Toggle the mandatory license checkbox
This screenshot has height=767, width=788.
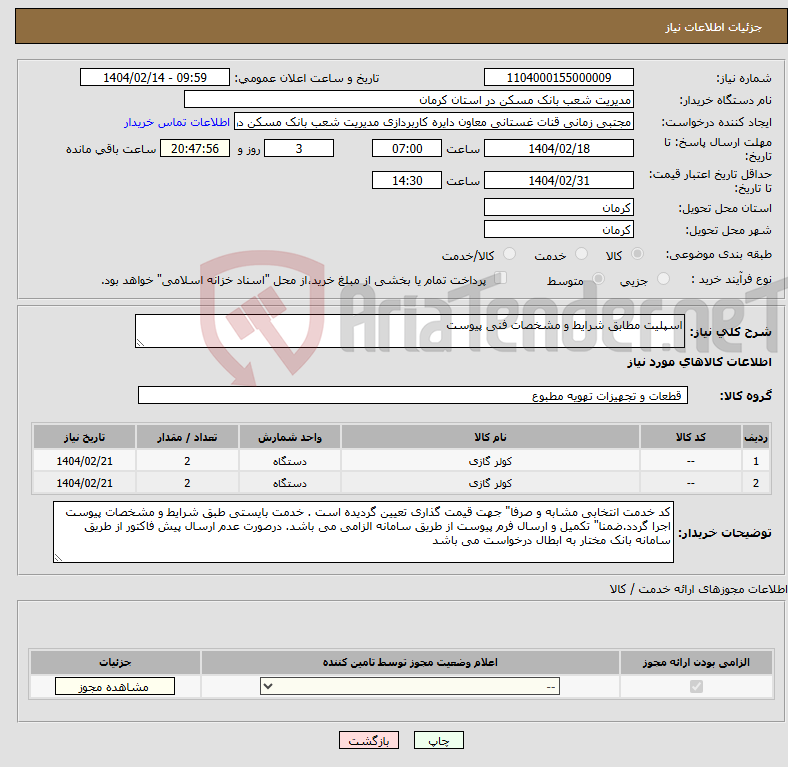click(696, 686)
